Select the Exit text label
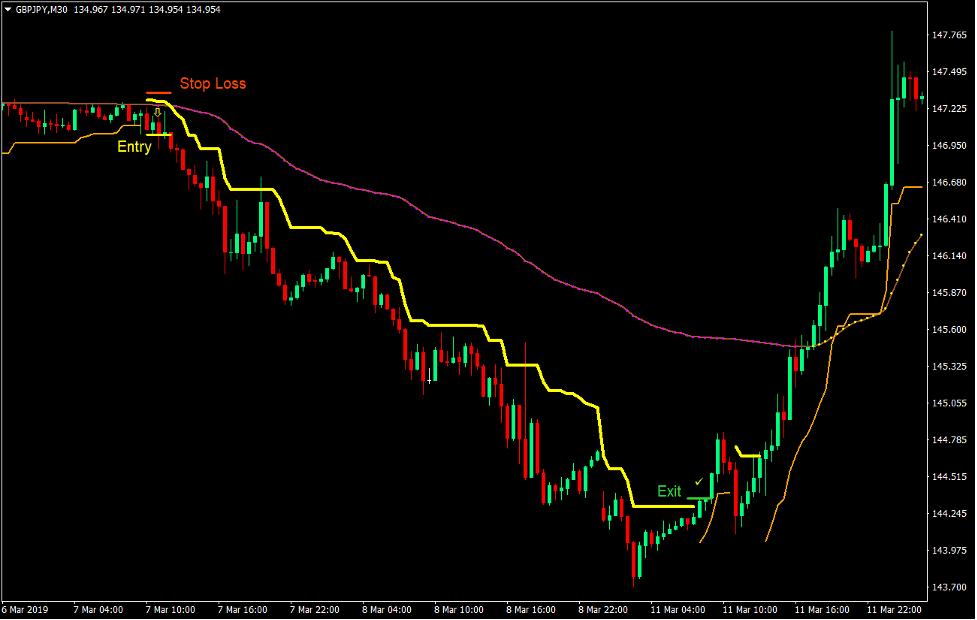The width and height of the screenshot is (977, 620). (668, 491)
